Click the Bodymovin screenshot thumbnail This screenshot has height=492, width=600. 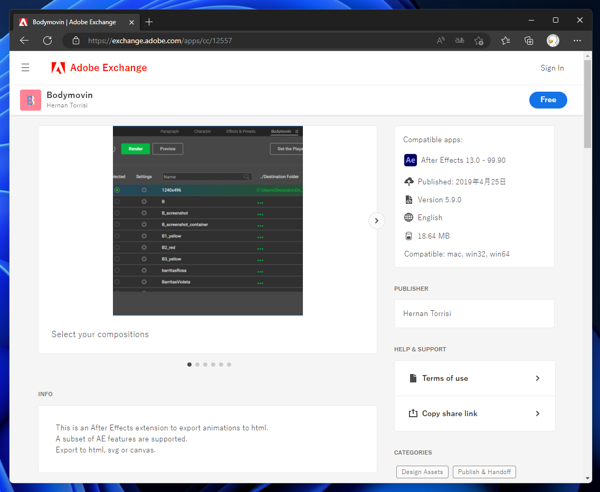click(x=208, y=221)
